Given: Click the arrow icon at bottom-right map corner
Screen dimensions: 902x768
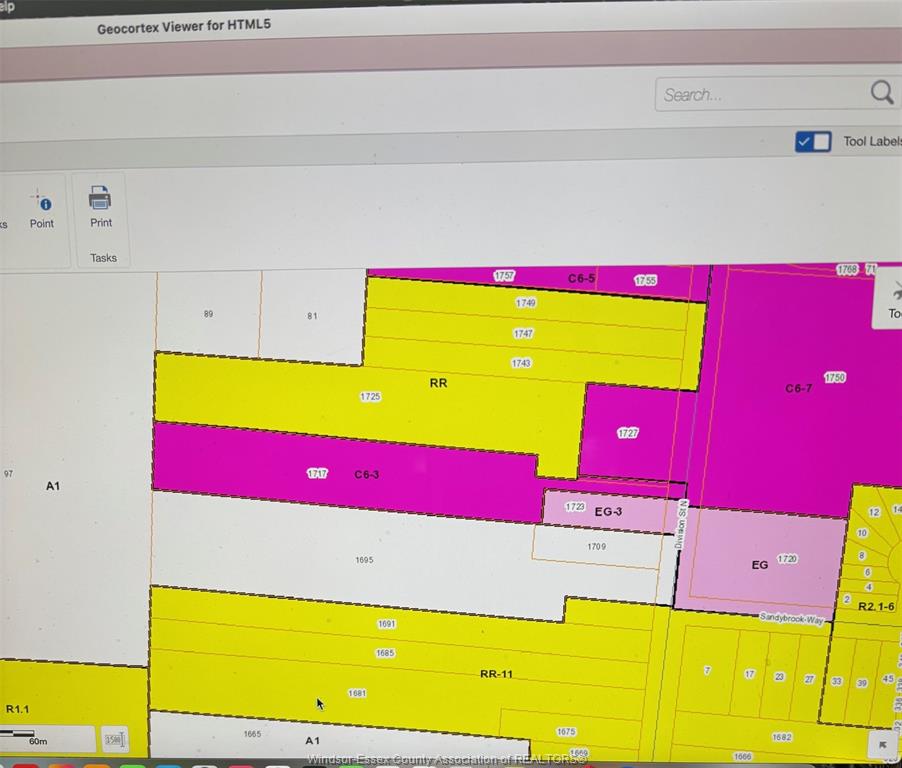Looking at the screenshot, I should coord(882,745).
